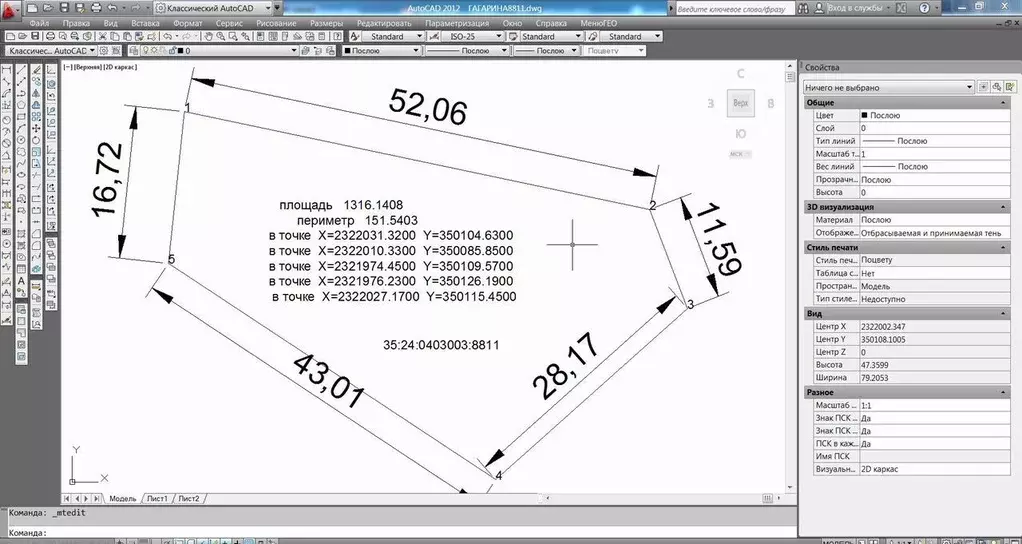Select the Linear dimension tool
This screenshot has height=544, width=1022.
click(x=7, y=70)
